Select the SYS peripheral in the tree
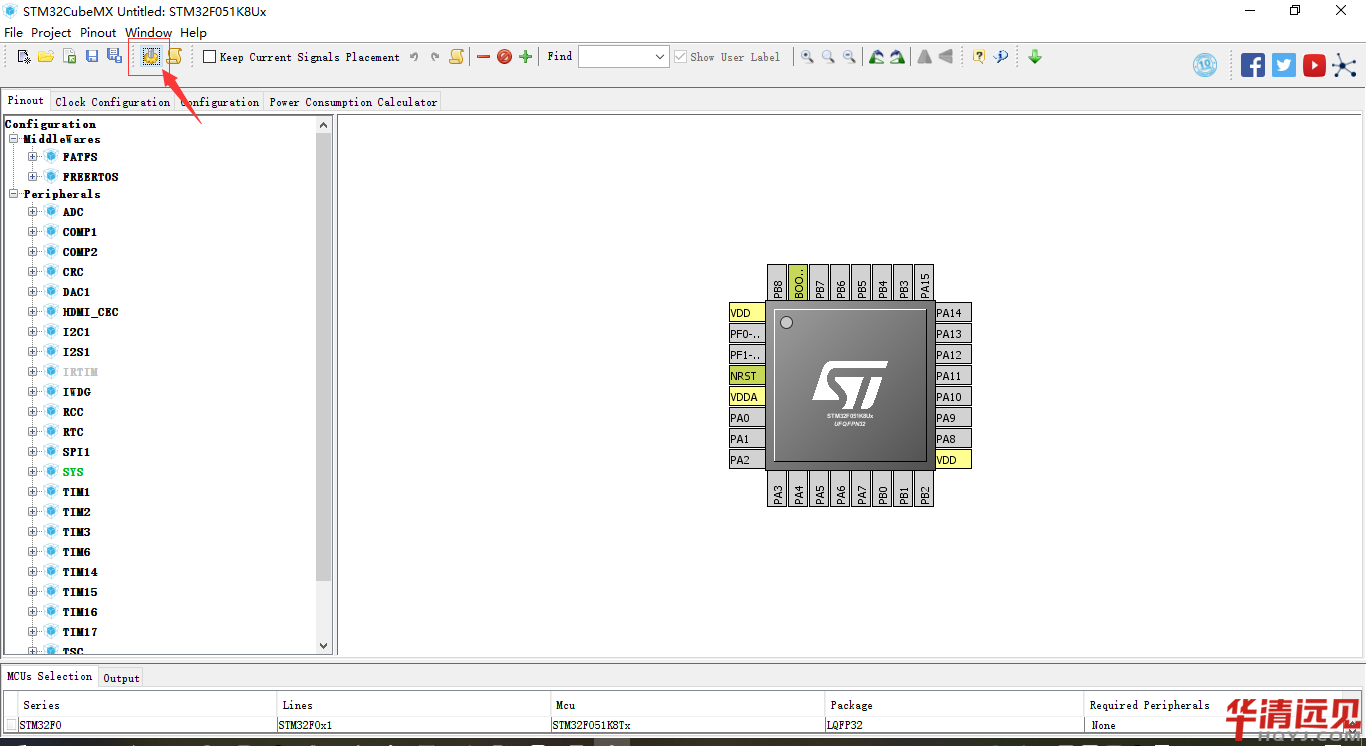Viewport: 1366px width, 746px height. [73, 472]
